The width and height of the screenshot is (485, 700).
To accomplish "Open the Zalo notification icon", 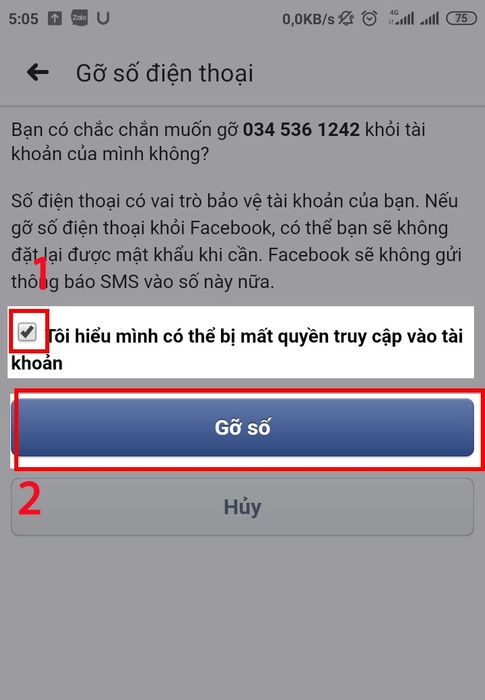I will click(79, 18).
